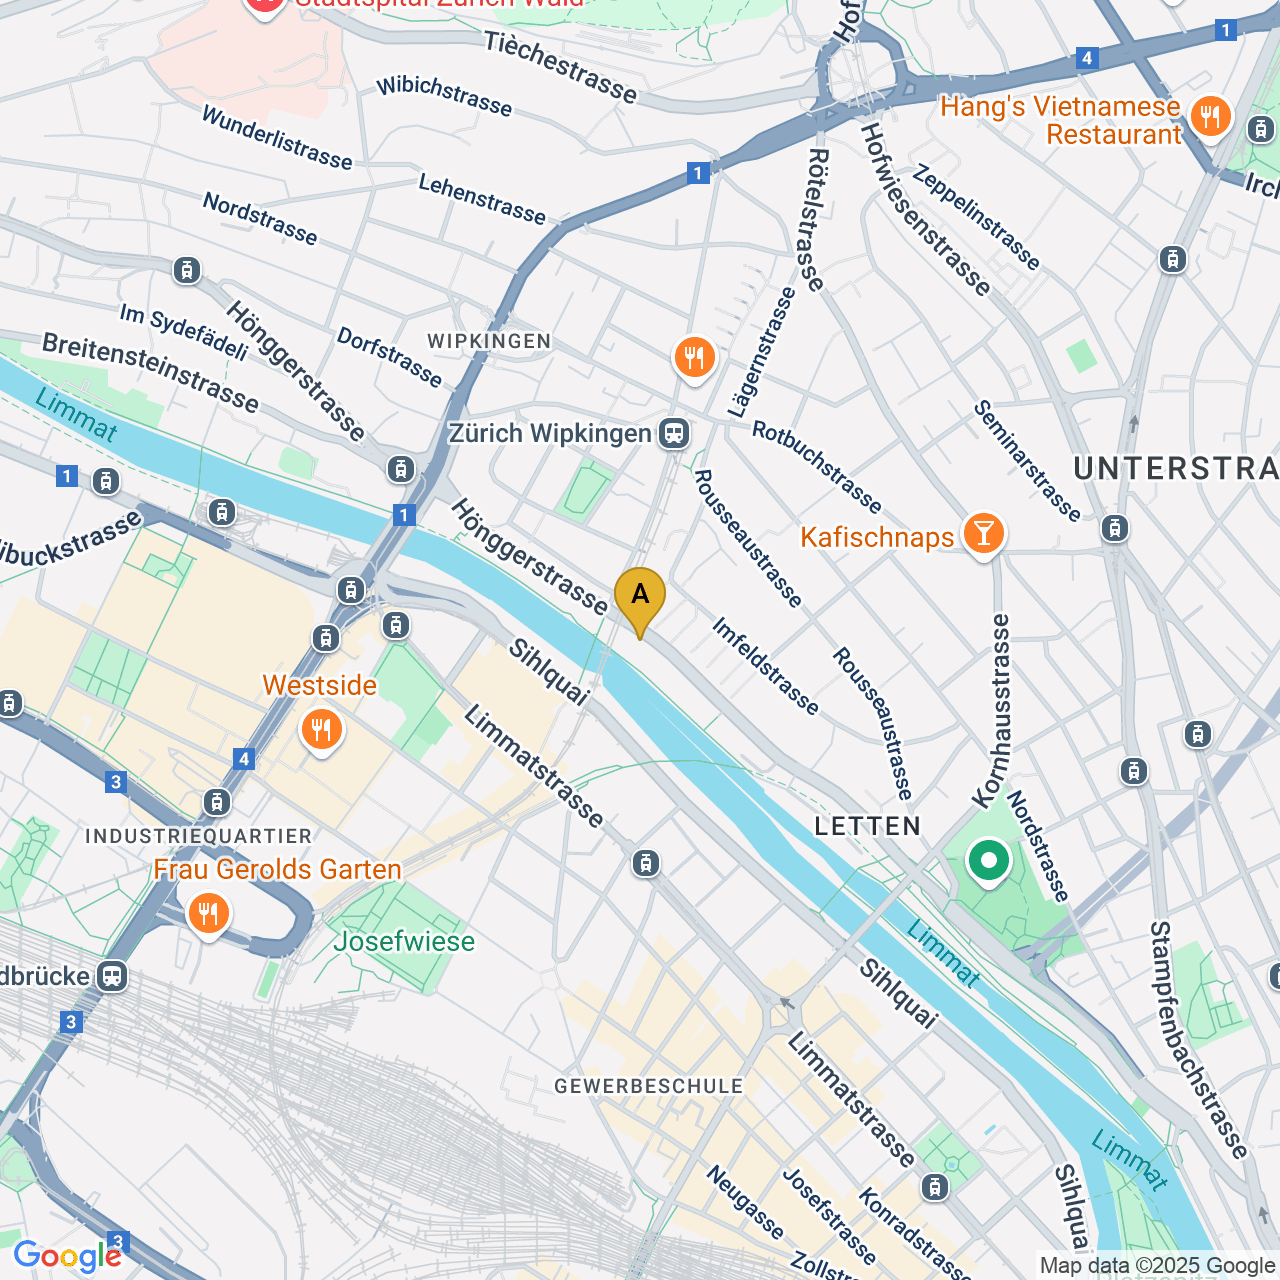The image size is (1280, 1280).
Task: Click the Frau Gerolds Garten restaurant pin
Action: (x=208, y=915)
